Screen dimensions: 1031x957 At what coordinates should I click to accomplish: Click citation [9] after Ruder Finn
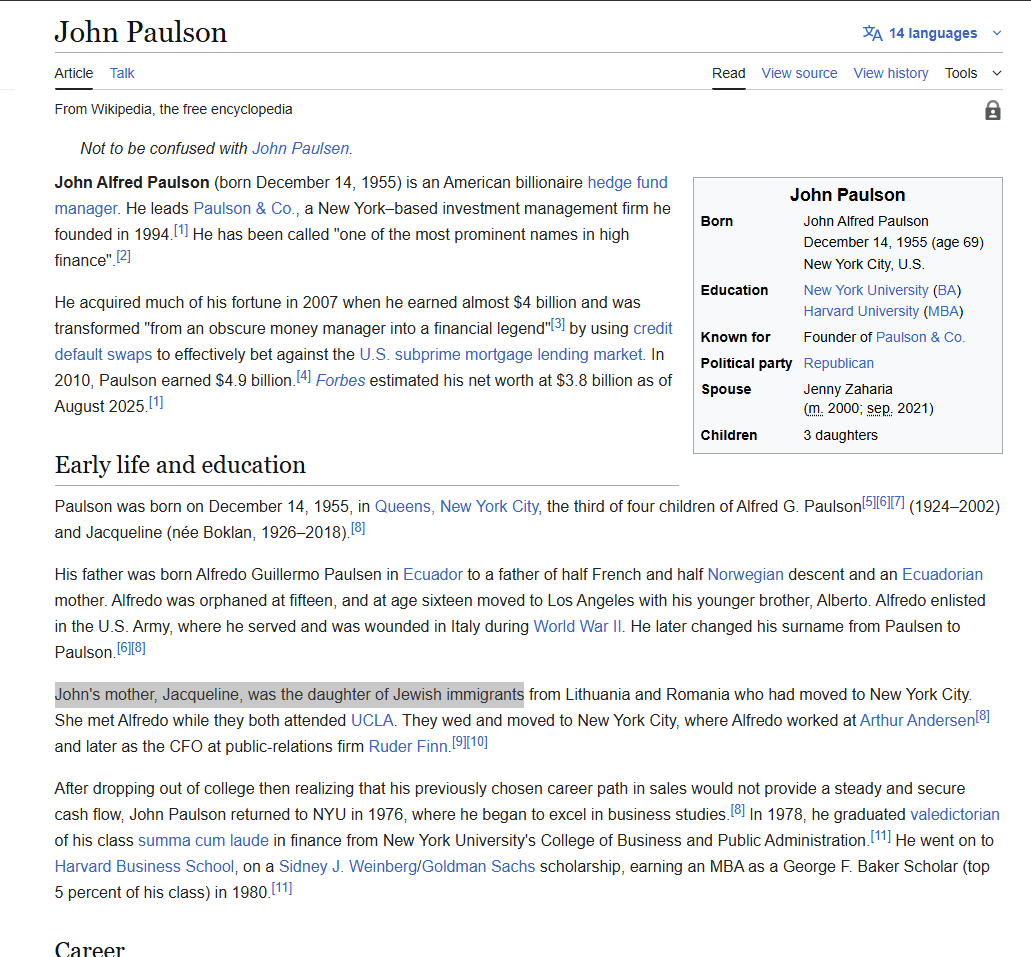pyautogui.click(x=458, y=742)
